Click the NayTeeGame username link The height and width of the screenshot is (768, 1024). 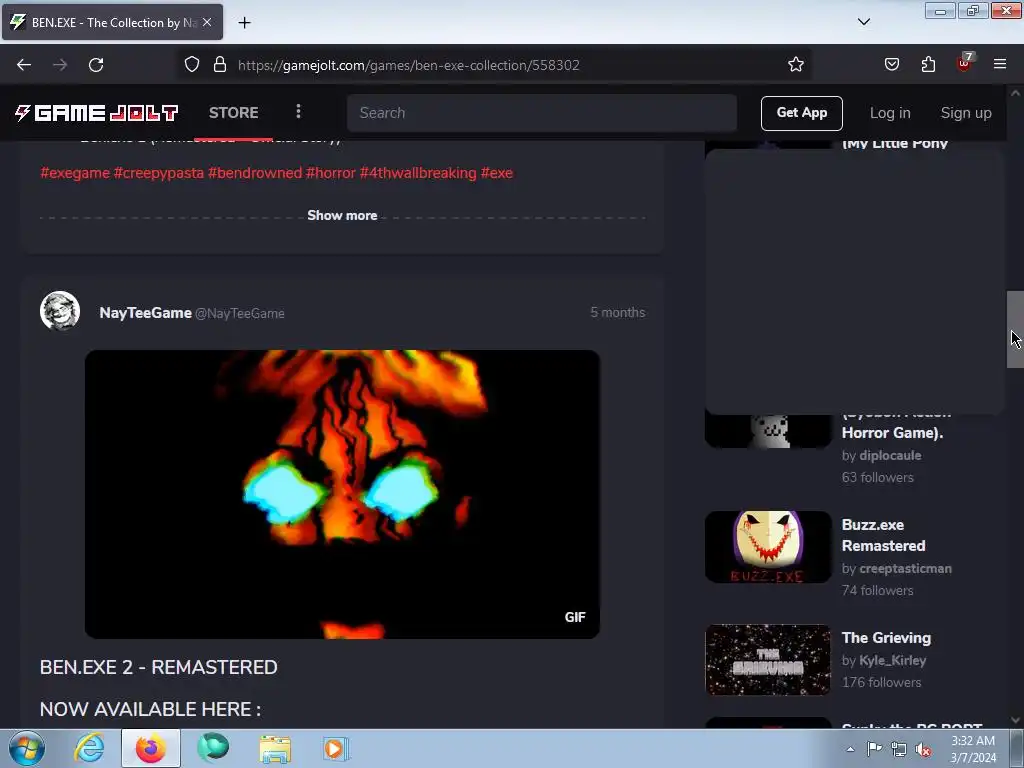[x=145, y=313]
